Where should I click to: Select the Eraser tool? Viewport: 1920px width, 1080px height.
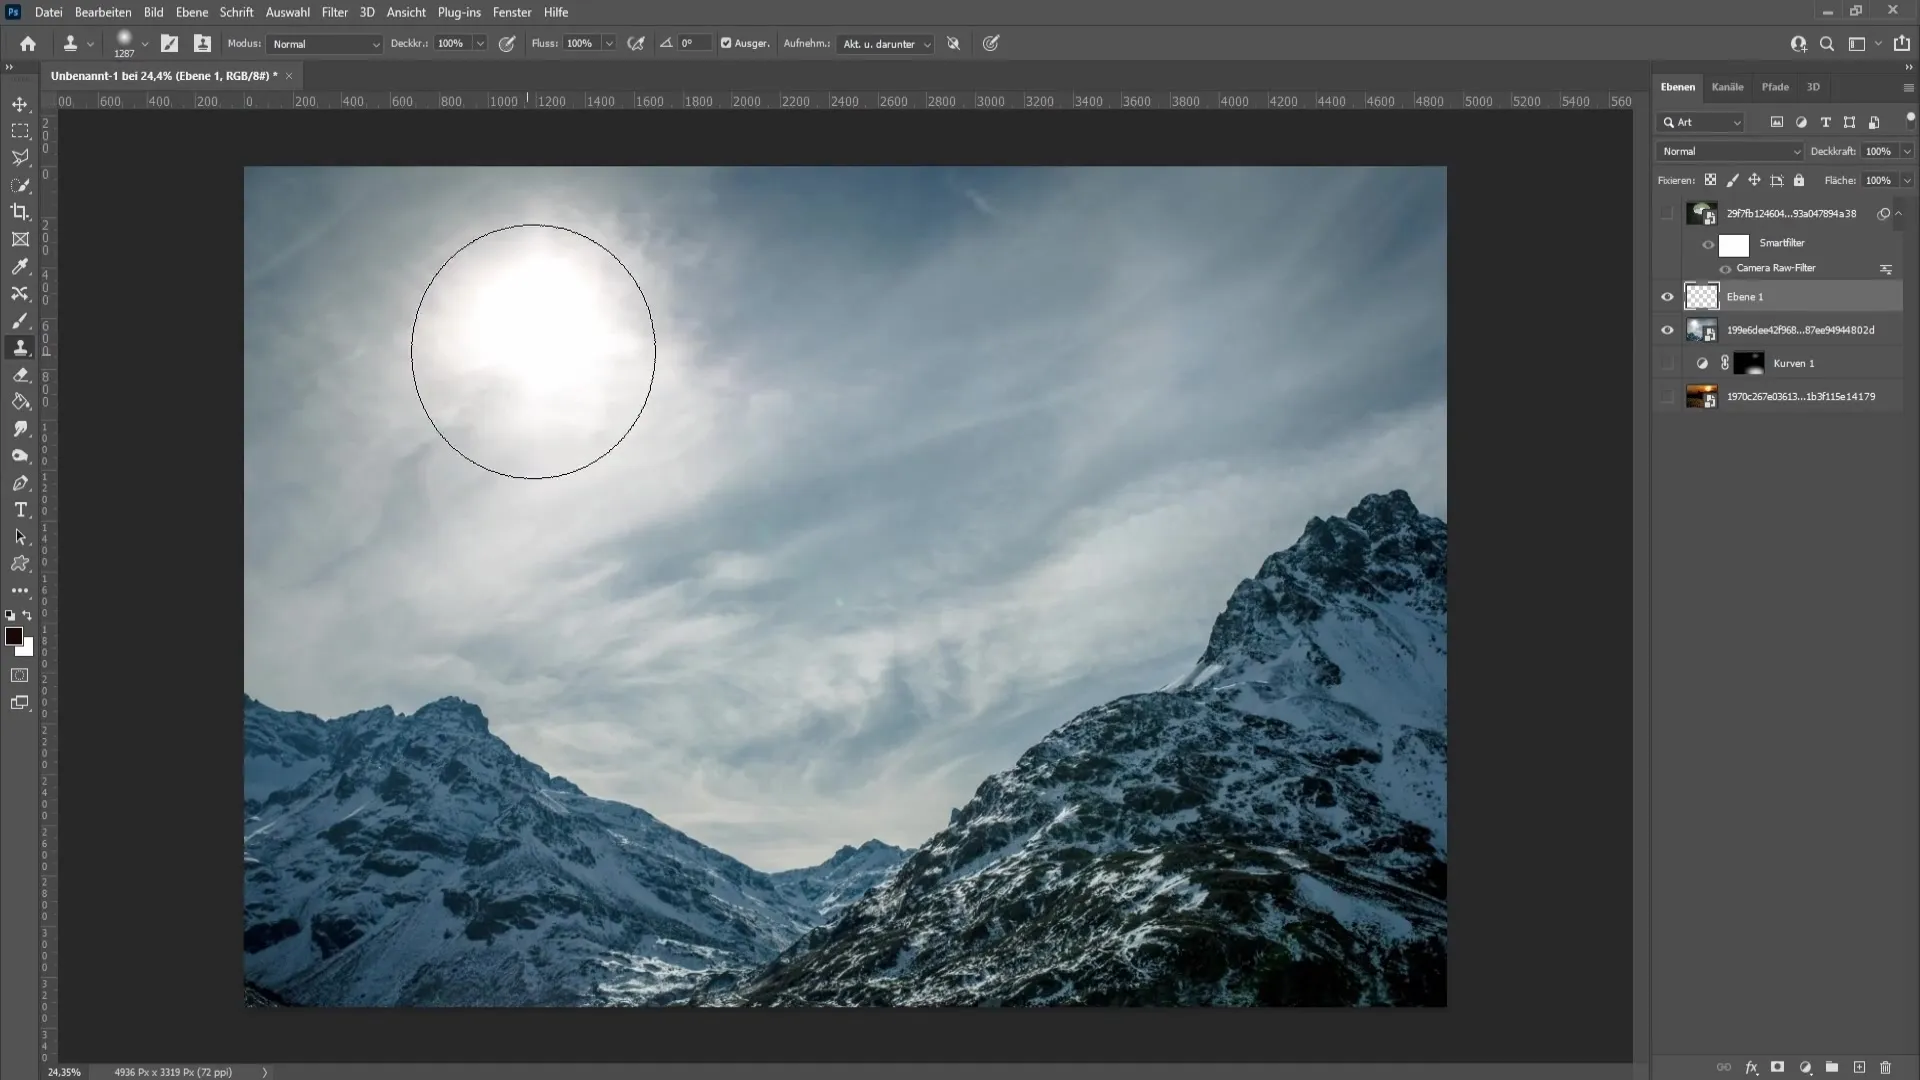[x=20, y=375]
